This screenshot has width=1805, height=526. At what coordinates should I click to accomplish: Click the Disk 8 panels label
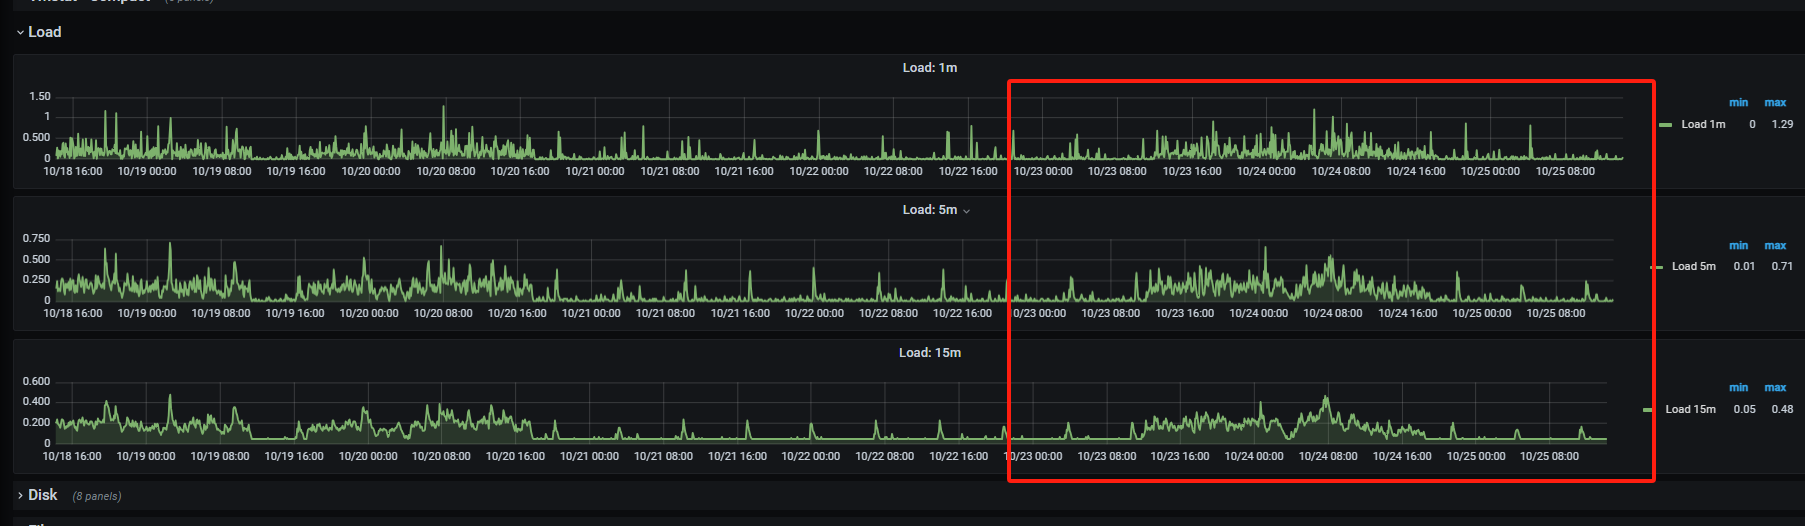pyautogui.click(x=97, y=496)
